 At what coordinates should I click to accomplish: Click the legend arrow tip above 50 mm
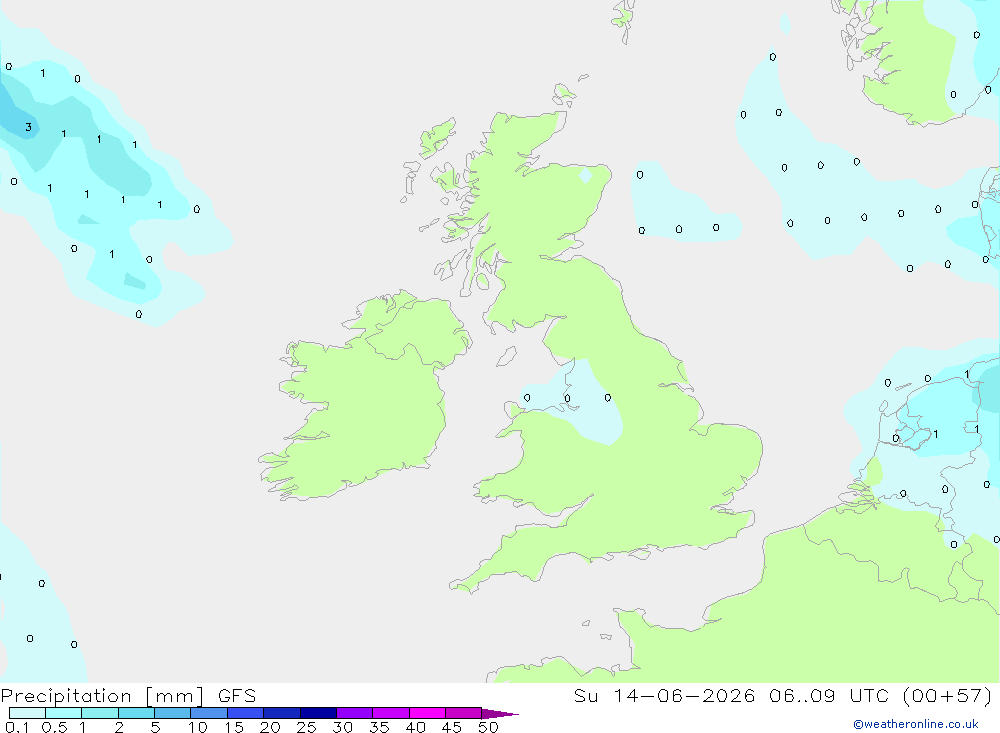[500, 714]
